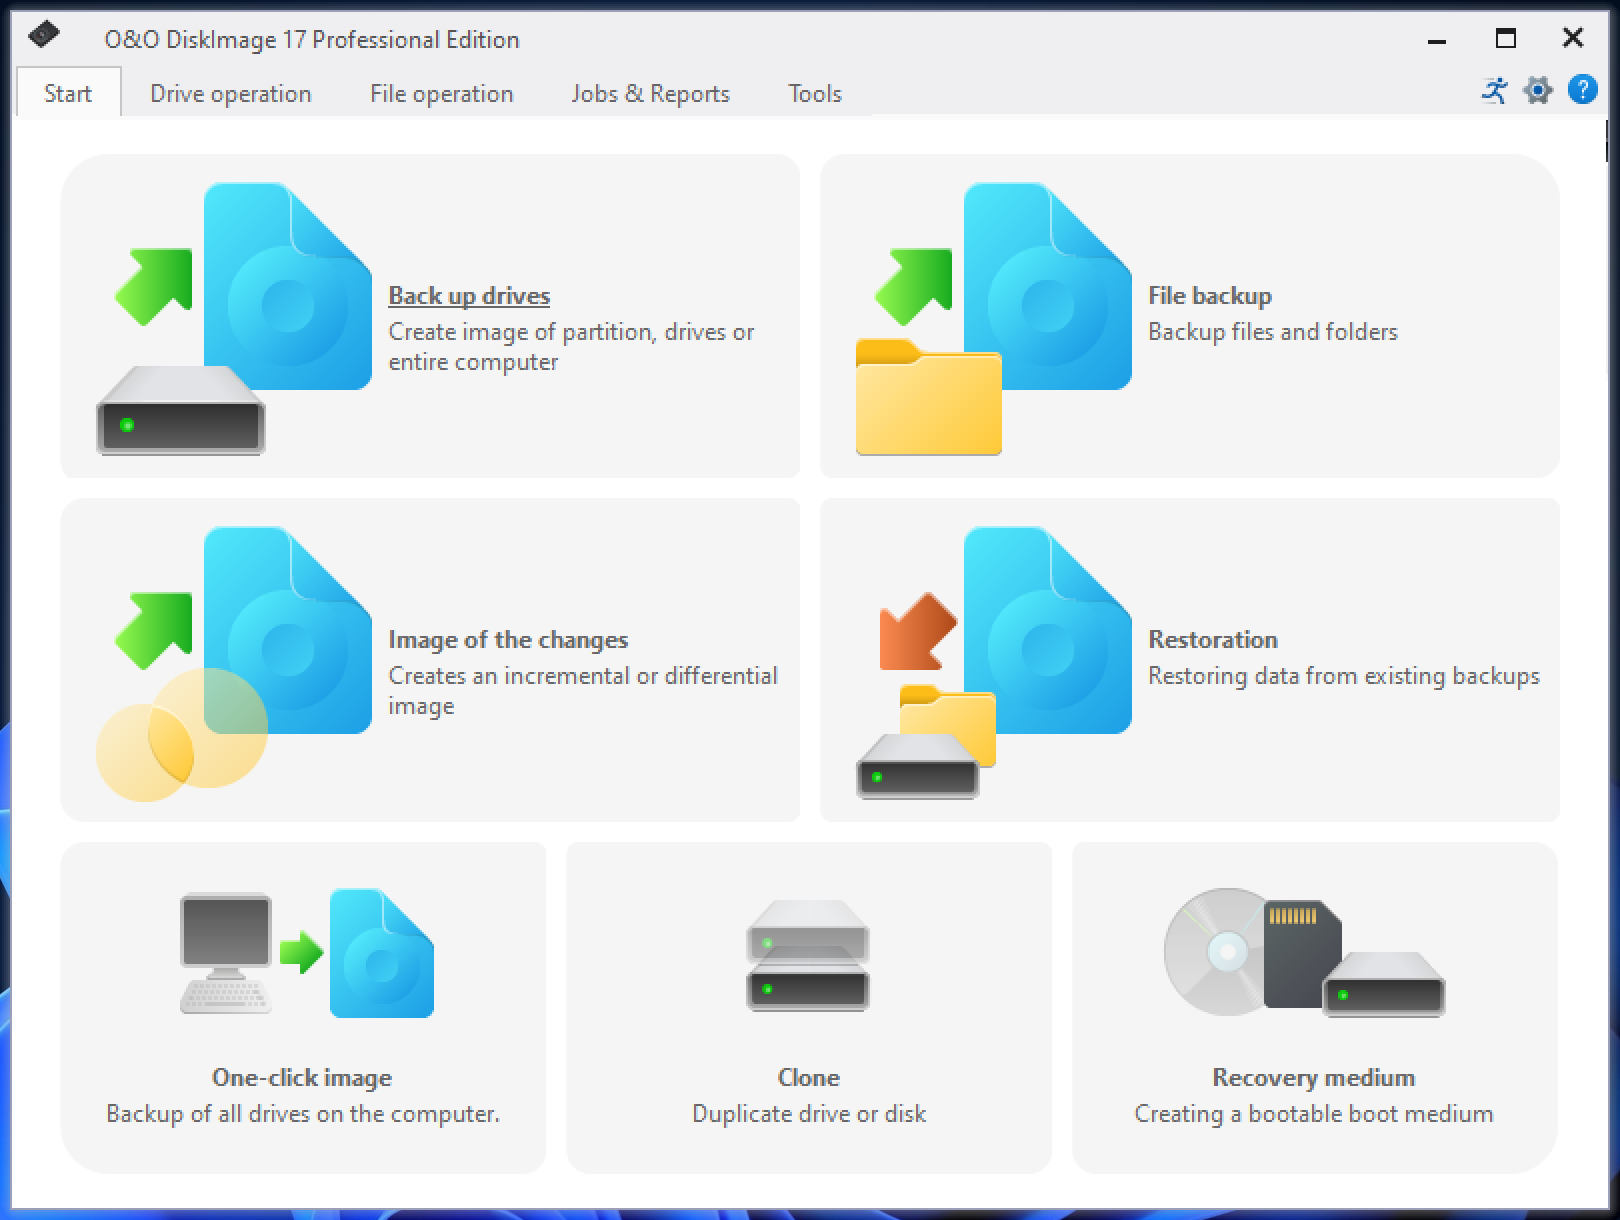Click 'Create image of partition, drives or entire computer' text
Viewport: 1620px width, 1220px height.
(571, 347)
